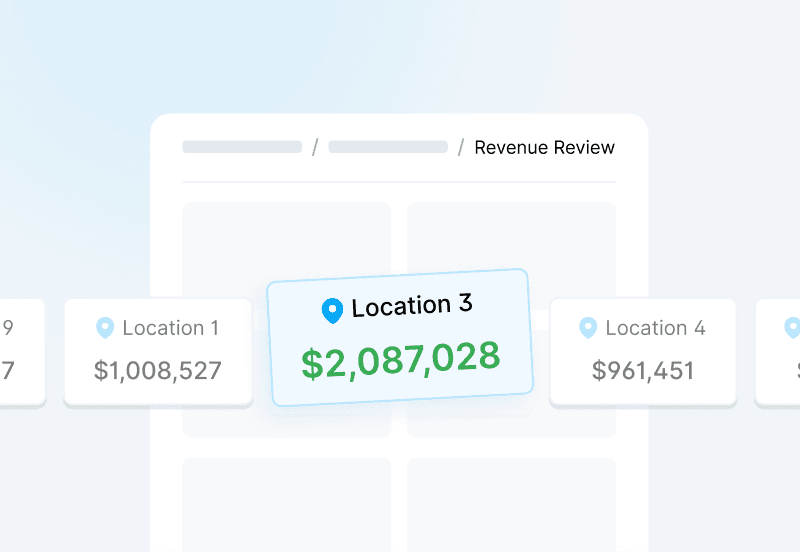Click the $2,087,028 revenue value
The image size is (800, 552).
401,360
